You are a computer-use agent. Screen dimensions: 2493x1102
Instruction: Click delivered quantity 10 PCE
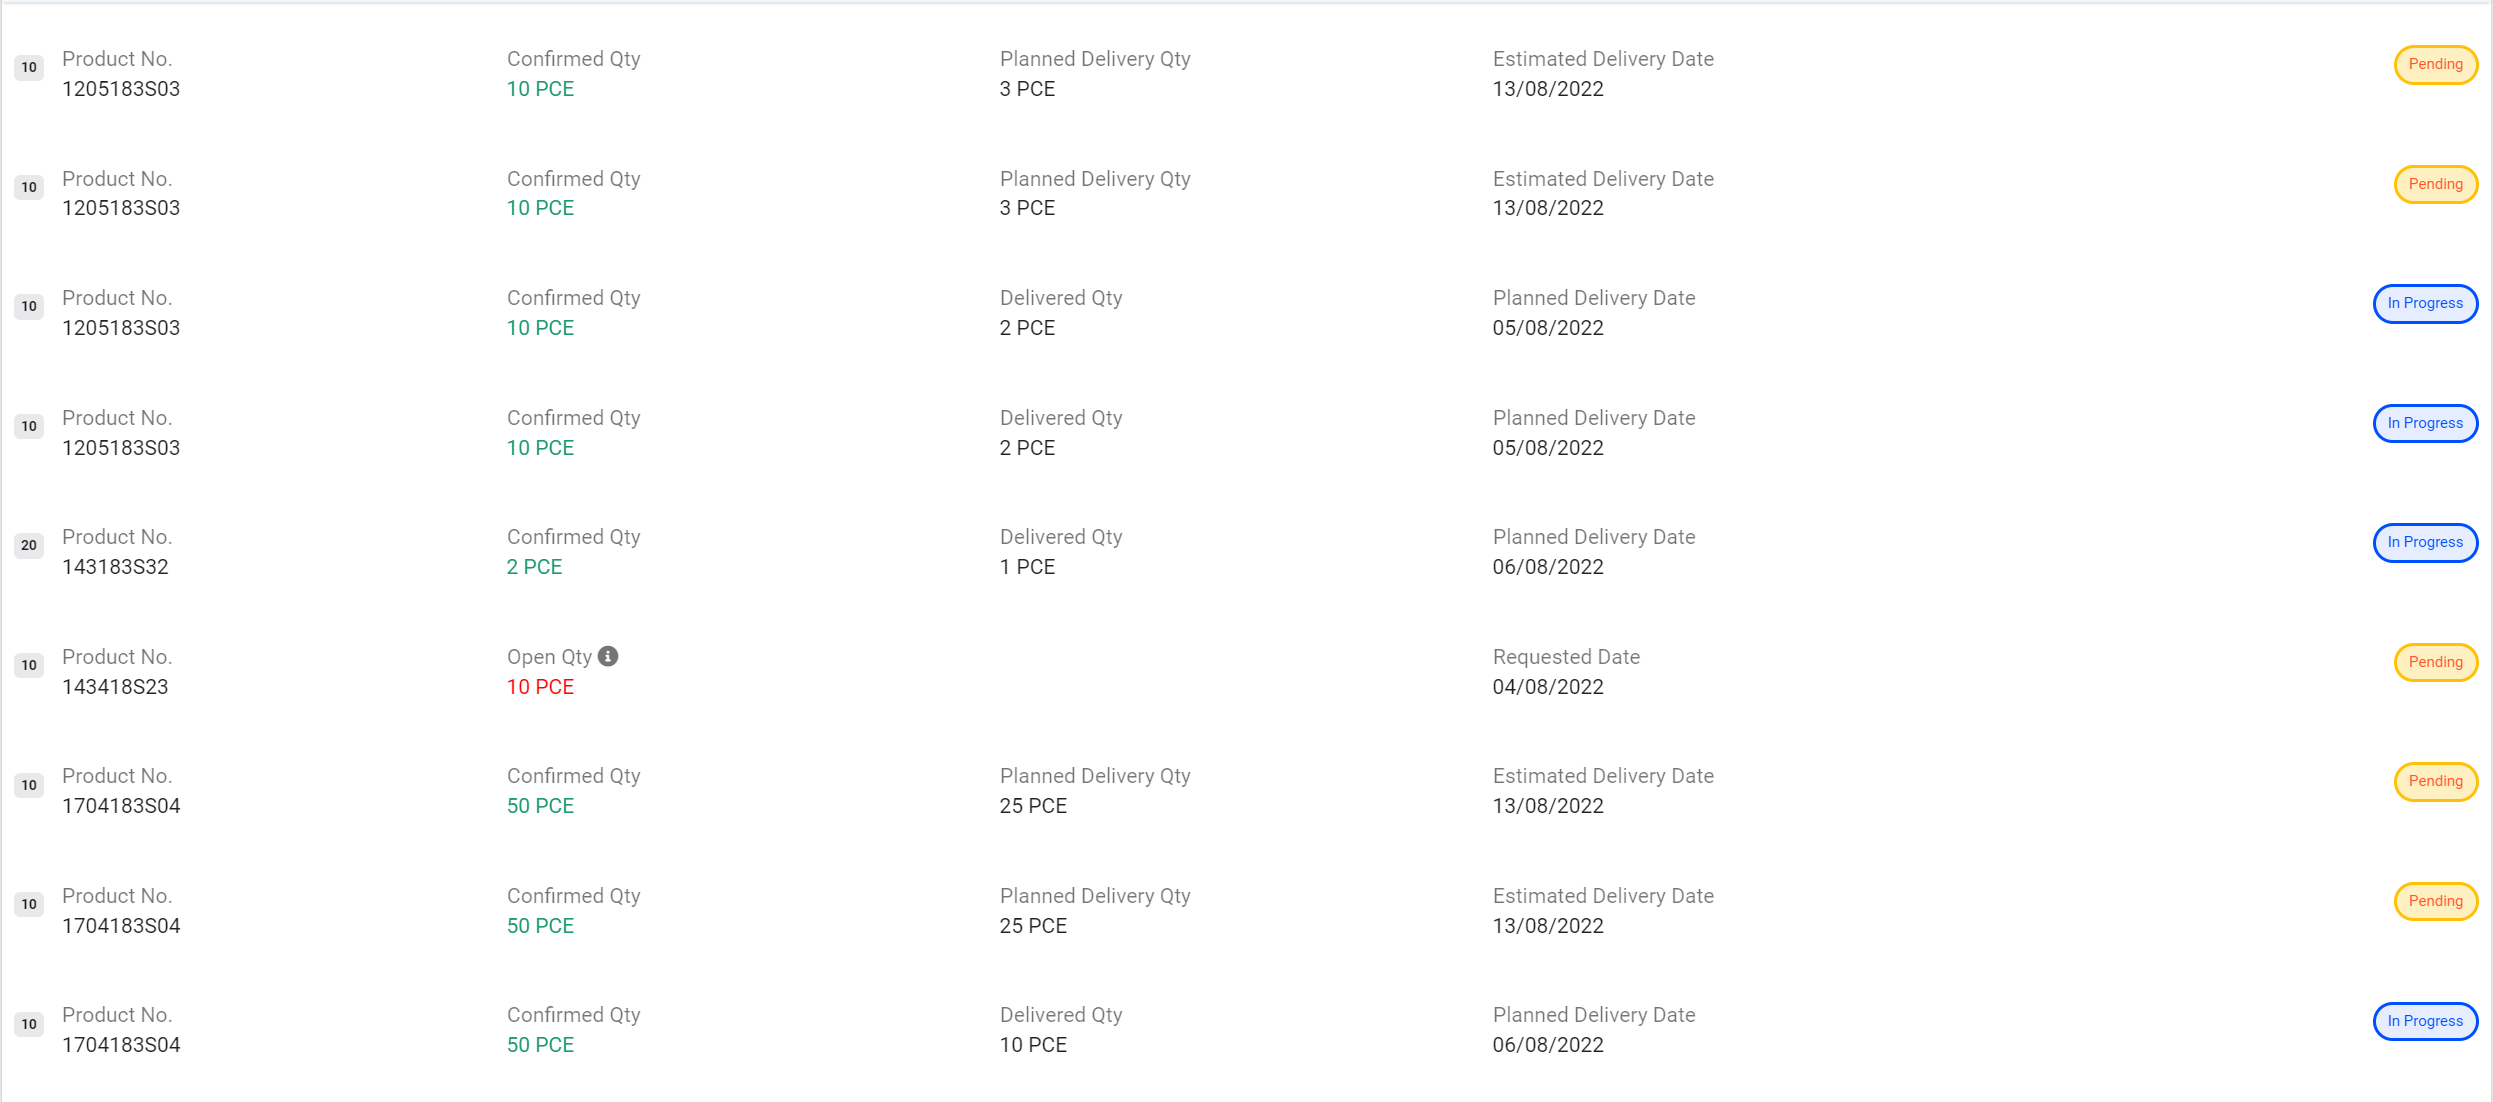(1033, 1045)
